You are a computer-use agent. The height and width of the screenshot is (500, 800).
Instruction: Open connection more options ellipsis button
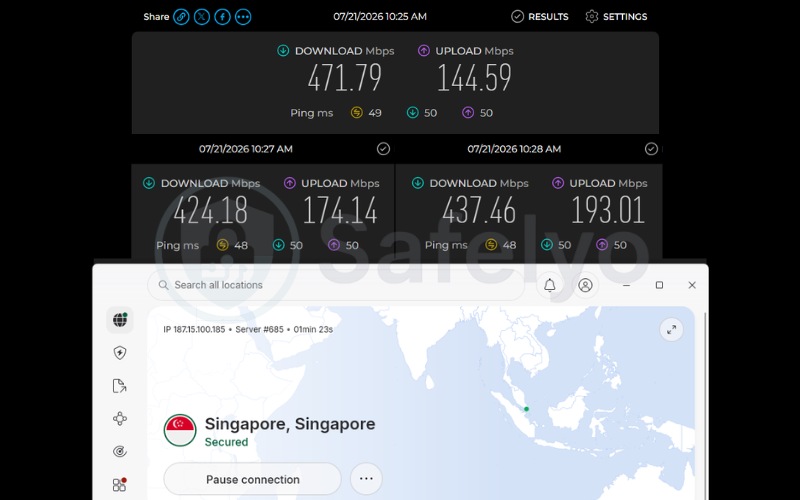(366, 479)
